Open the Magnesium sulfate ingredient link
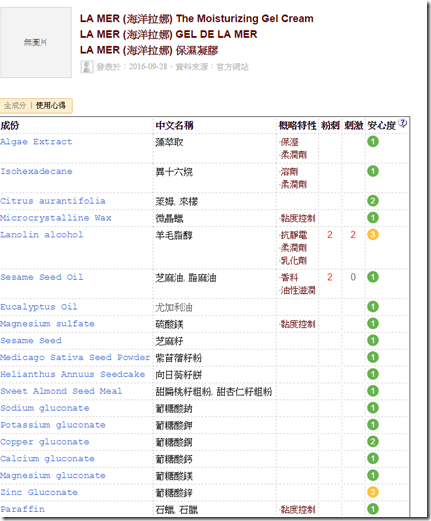This screenshot has height=521, width=431. click(x=47, y=324)
